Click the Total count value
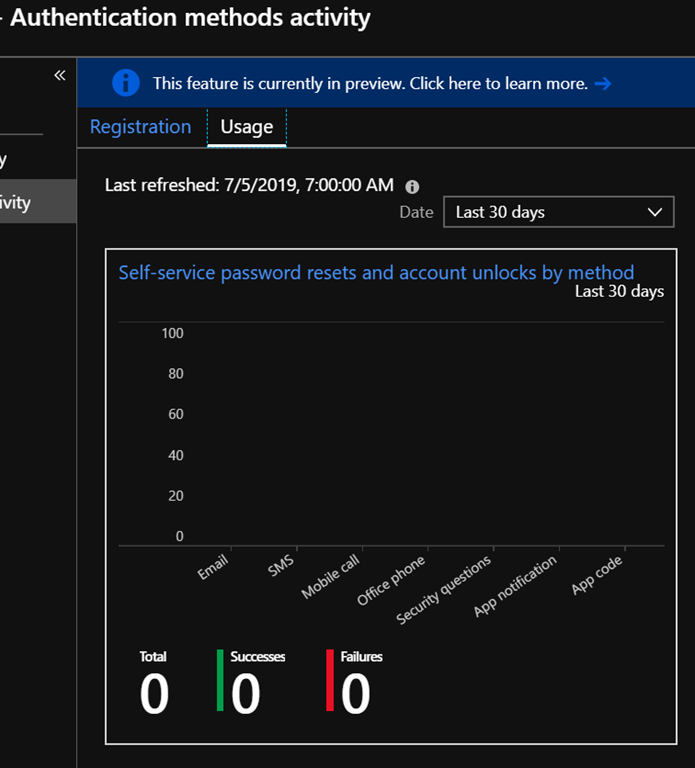695x768 pixels. 154,694
